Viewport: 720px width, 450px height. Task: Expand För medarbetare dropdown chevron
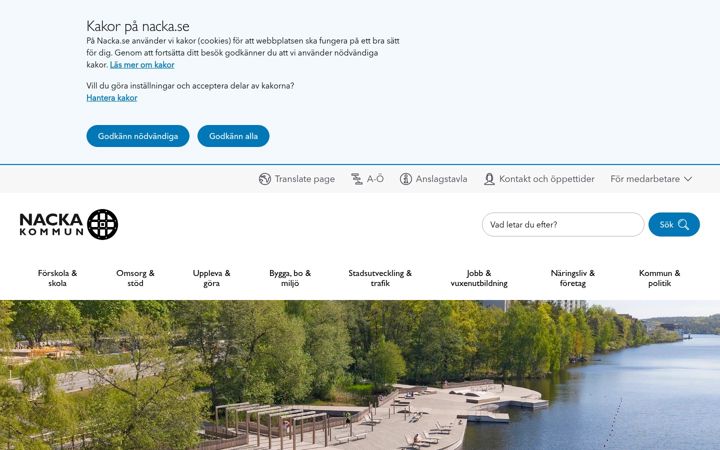click(x=688, y=179)
